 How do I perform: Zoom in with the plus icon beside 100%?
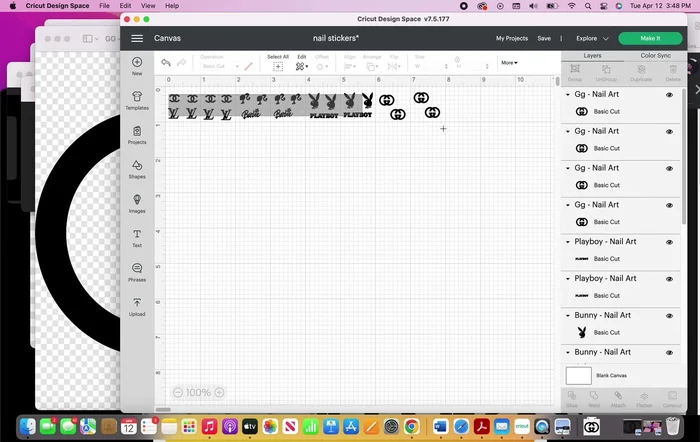219,392
